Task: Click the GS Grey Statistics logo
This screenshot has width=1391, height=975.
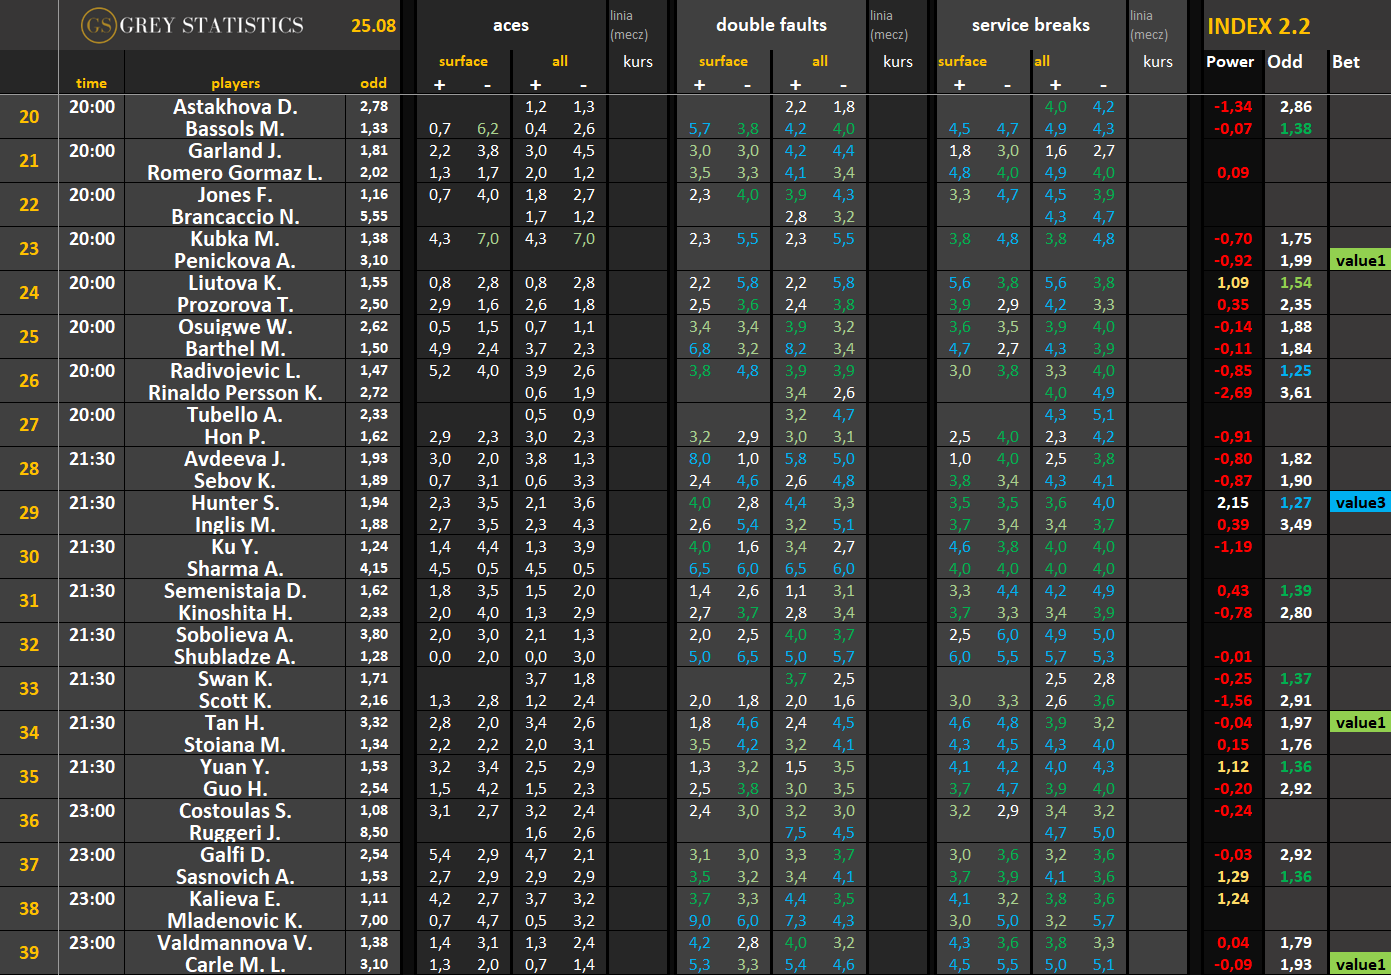Action: click(193, 25)
